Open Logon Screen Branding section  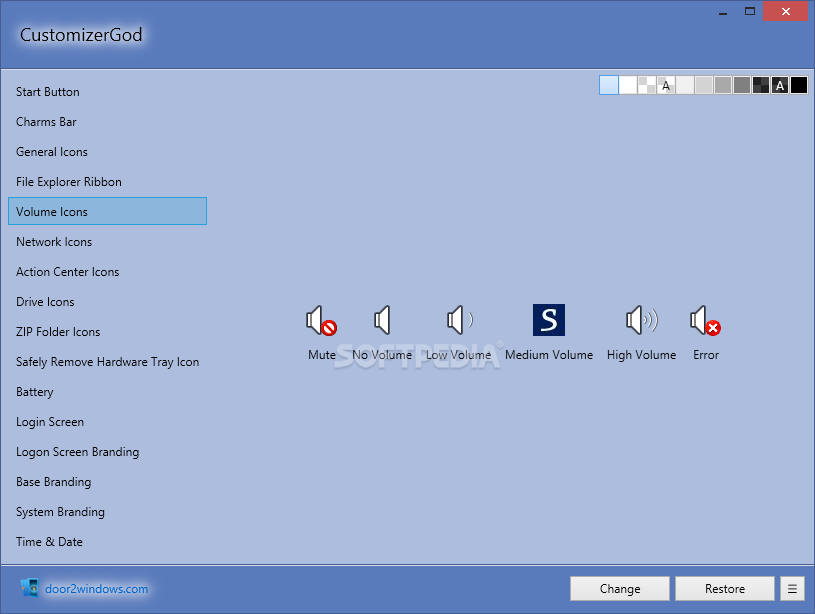pos(108,452)
